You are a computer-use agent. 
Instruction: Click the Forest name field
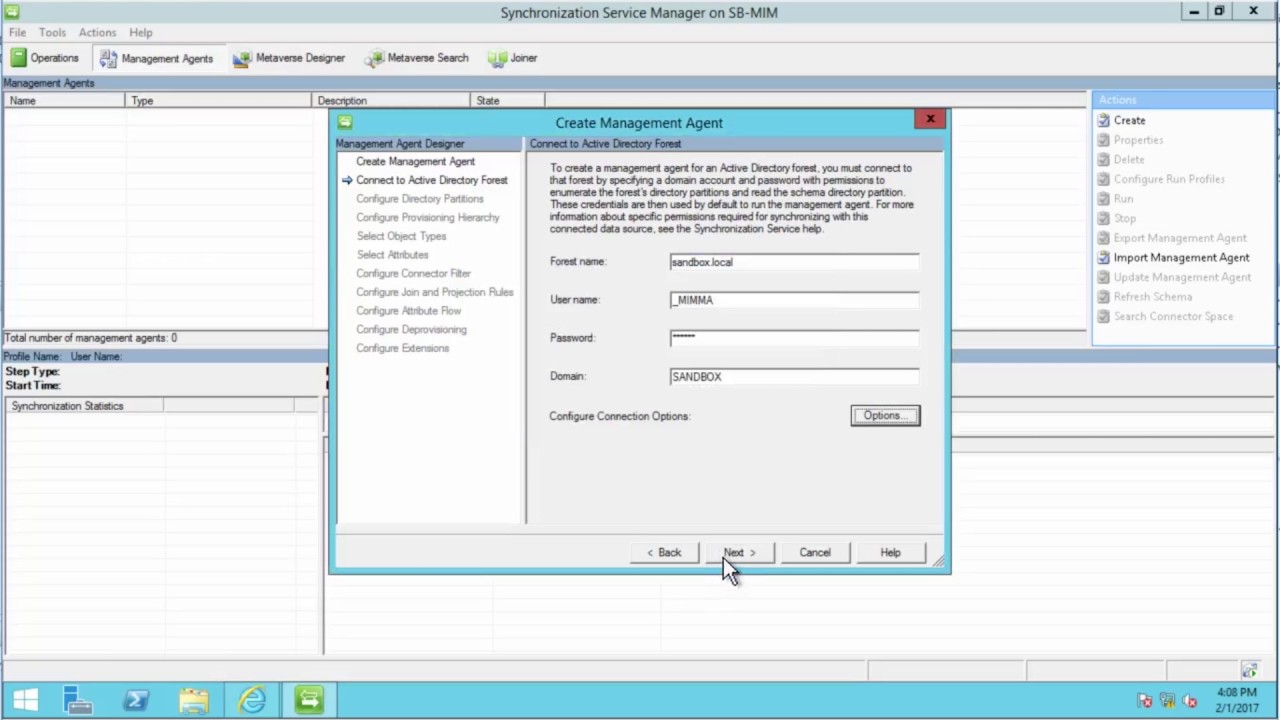coord(794,262)
